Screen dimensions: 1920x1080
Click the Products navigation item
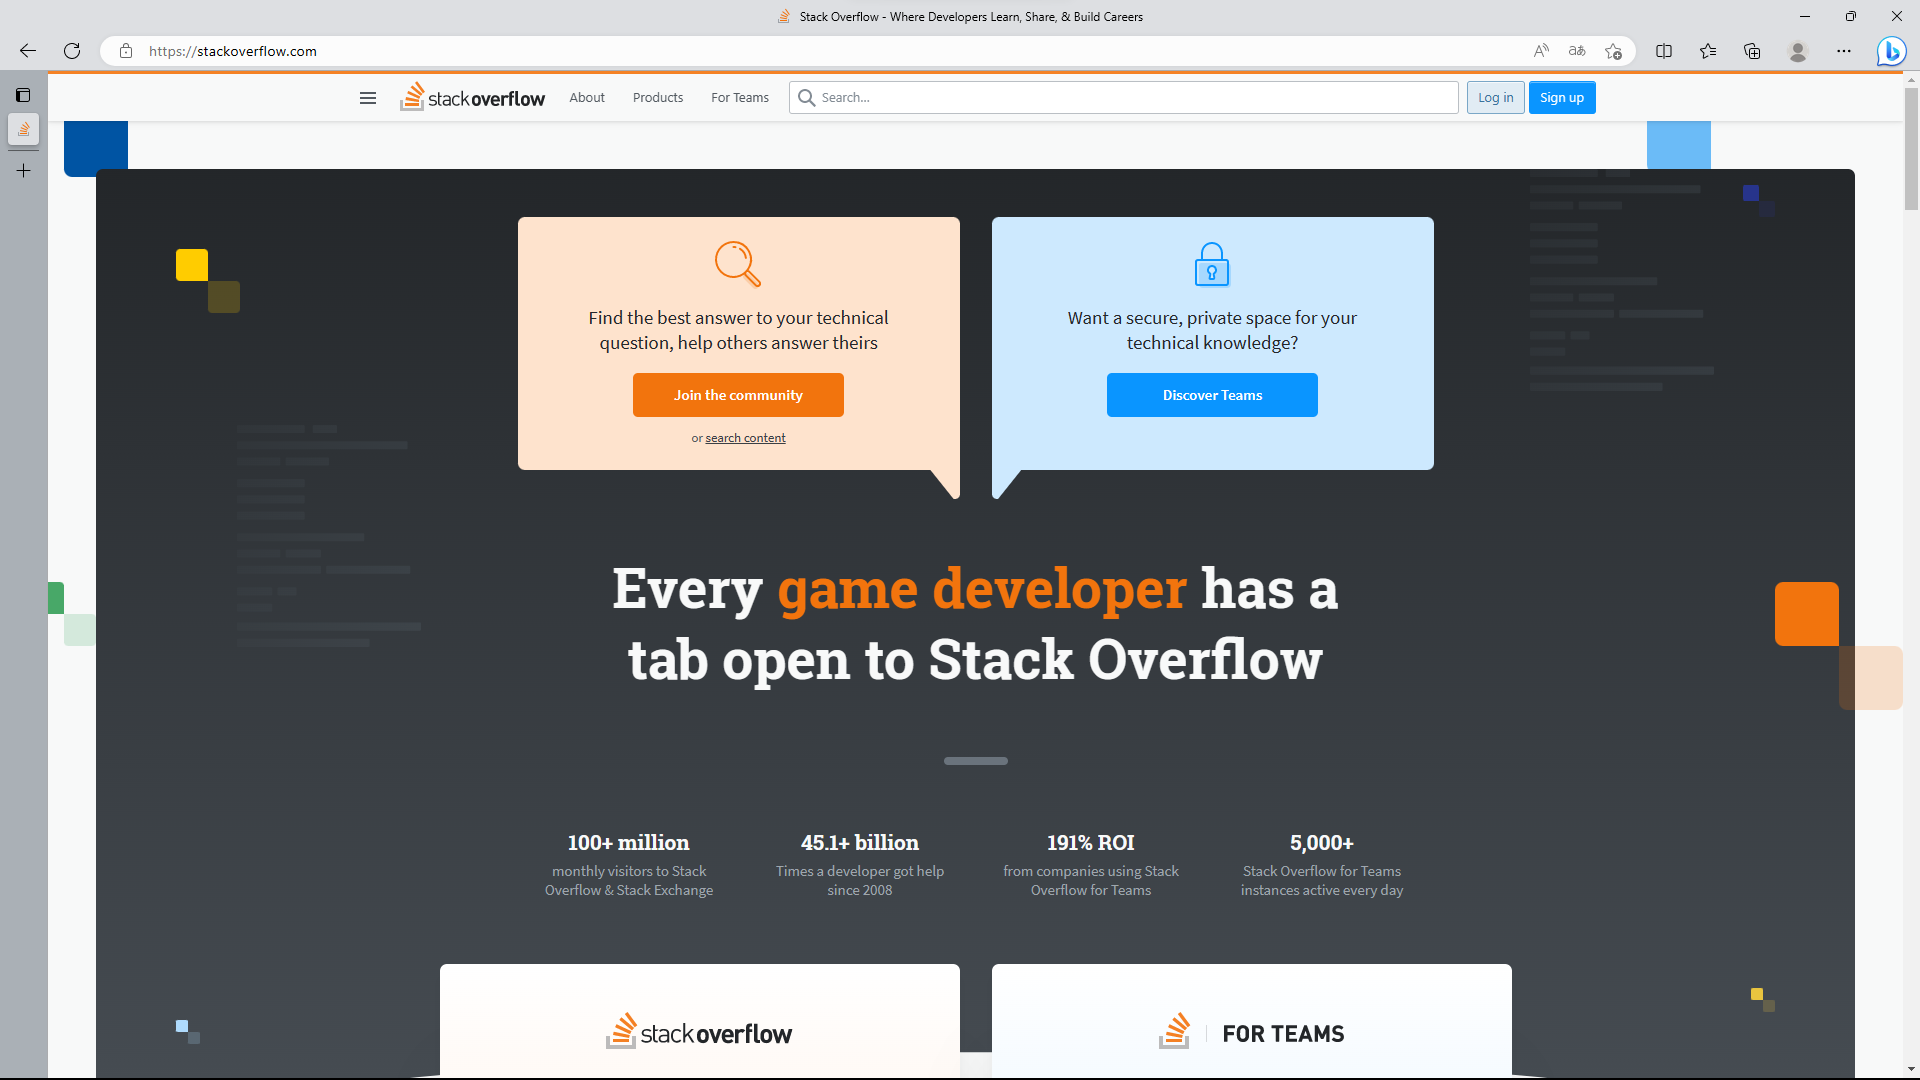pyautogui.click(x=657, y=96)
